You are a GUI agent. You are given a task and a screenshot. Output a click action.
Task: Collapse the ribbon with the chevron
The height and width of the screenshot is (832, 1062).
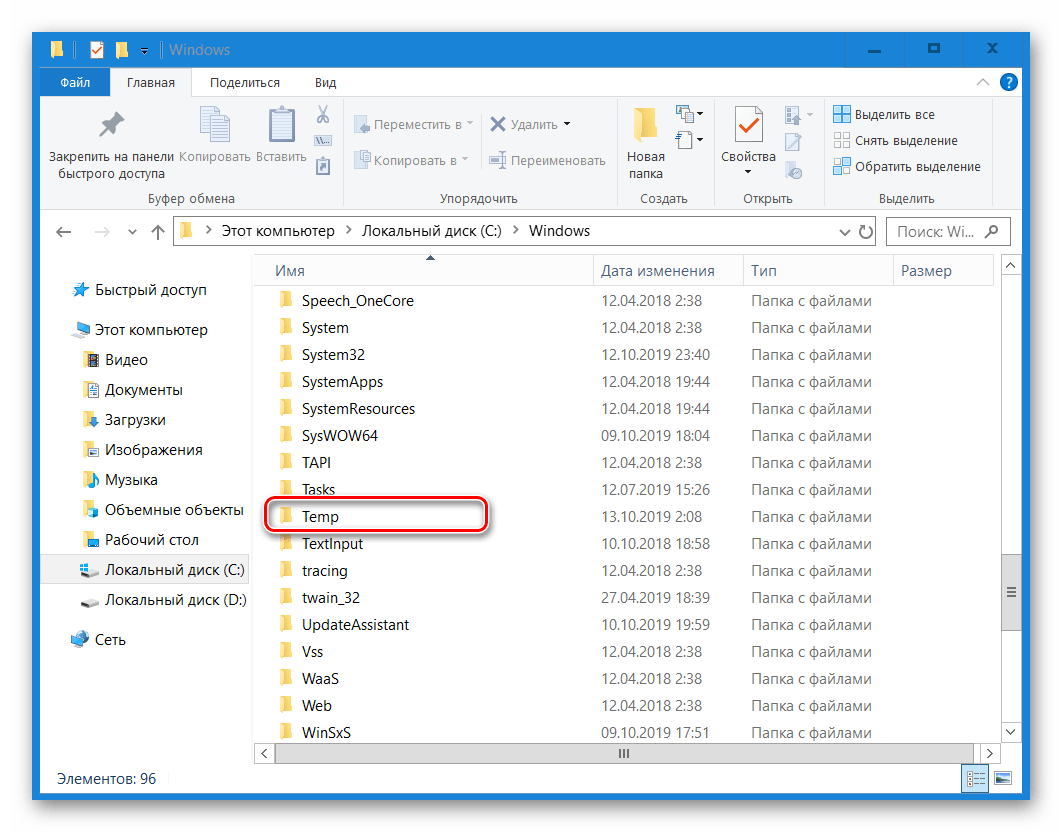tap(984, 82)
